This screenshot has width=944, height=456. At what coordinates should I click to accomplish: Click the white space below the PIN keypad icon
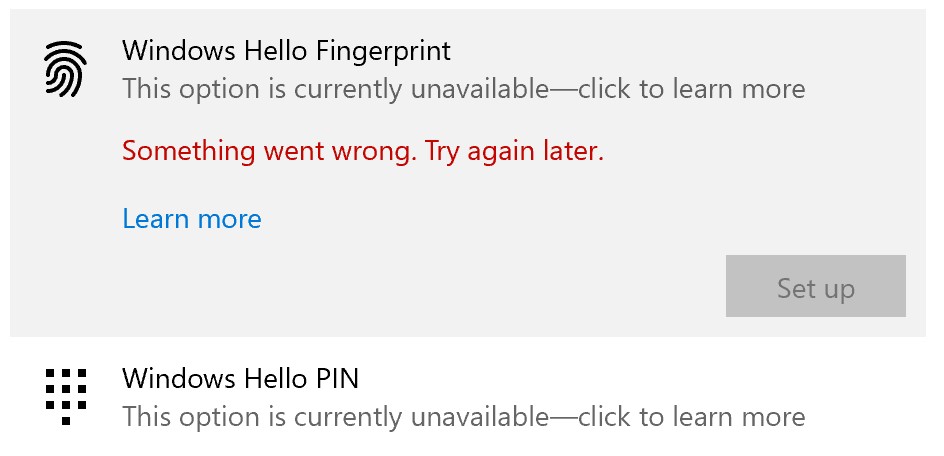pyautogui.click(x=66, y=442)
